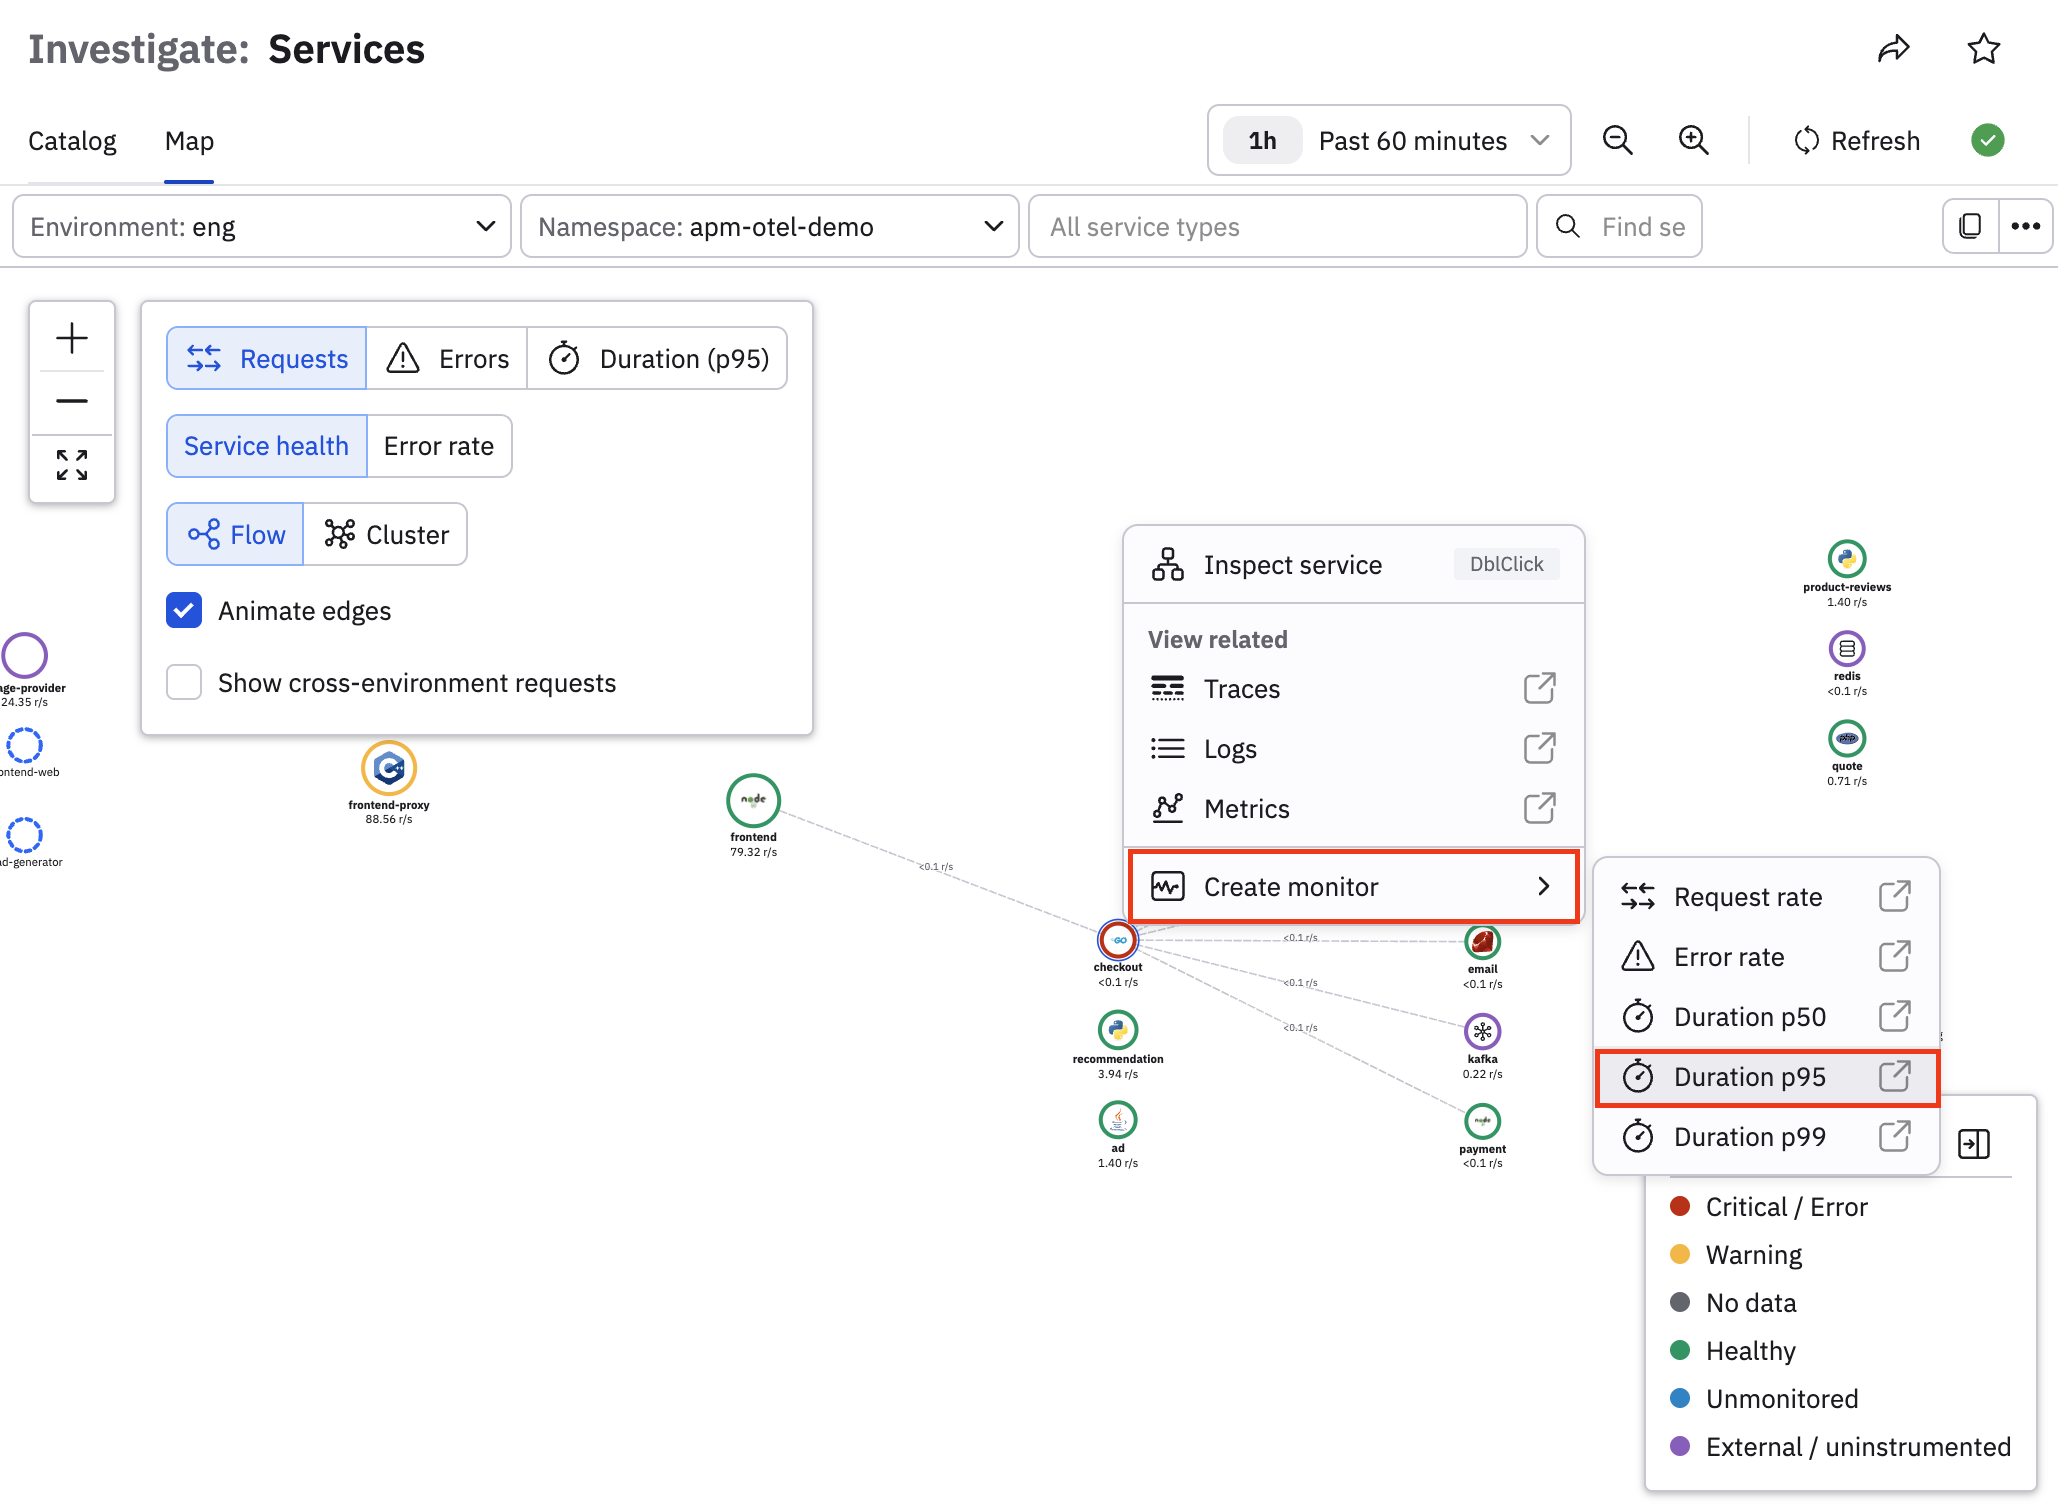The width and height of the screenshot is (2058, 1510).
Task: Click the Healthy legend green dot
Action: coord(1680,1349)
